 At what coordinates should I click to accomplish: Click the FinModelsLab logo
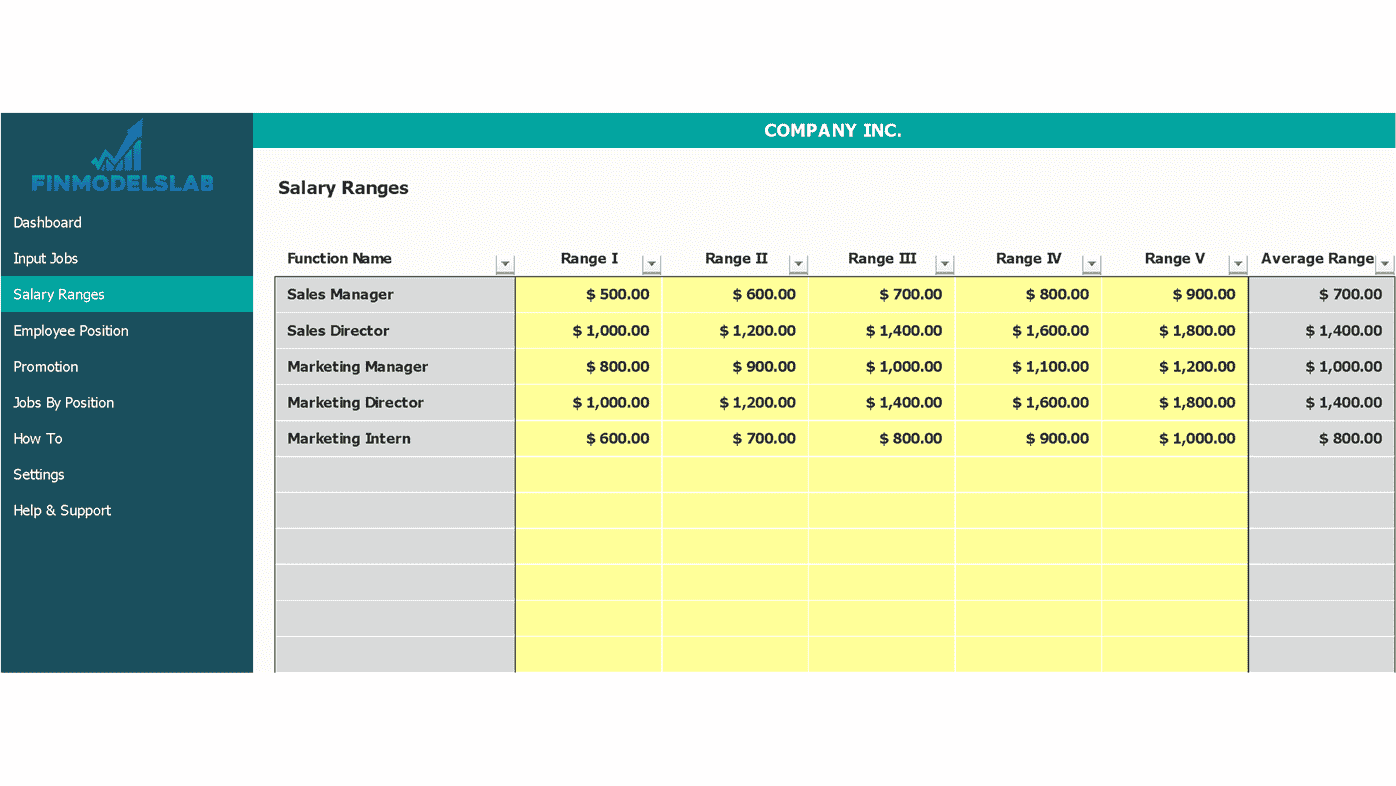(122, 156)
